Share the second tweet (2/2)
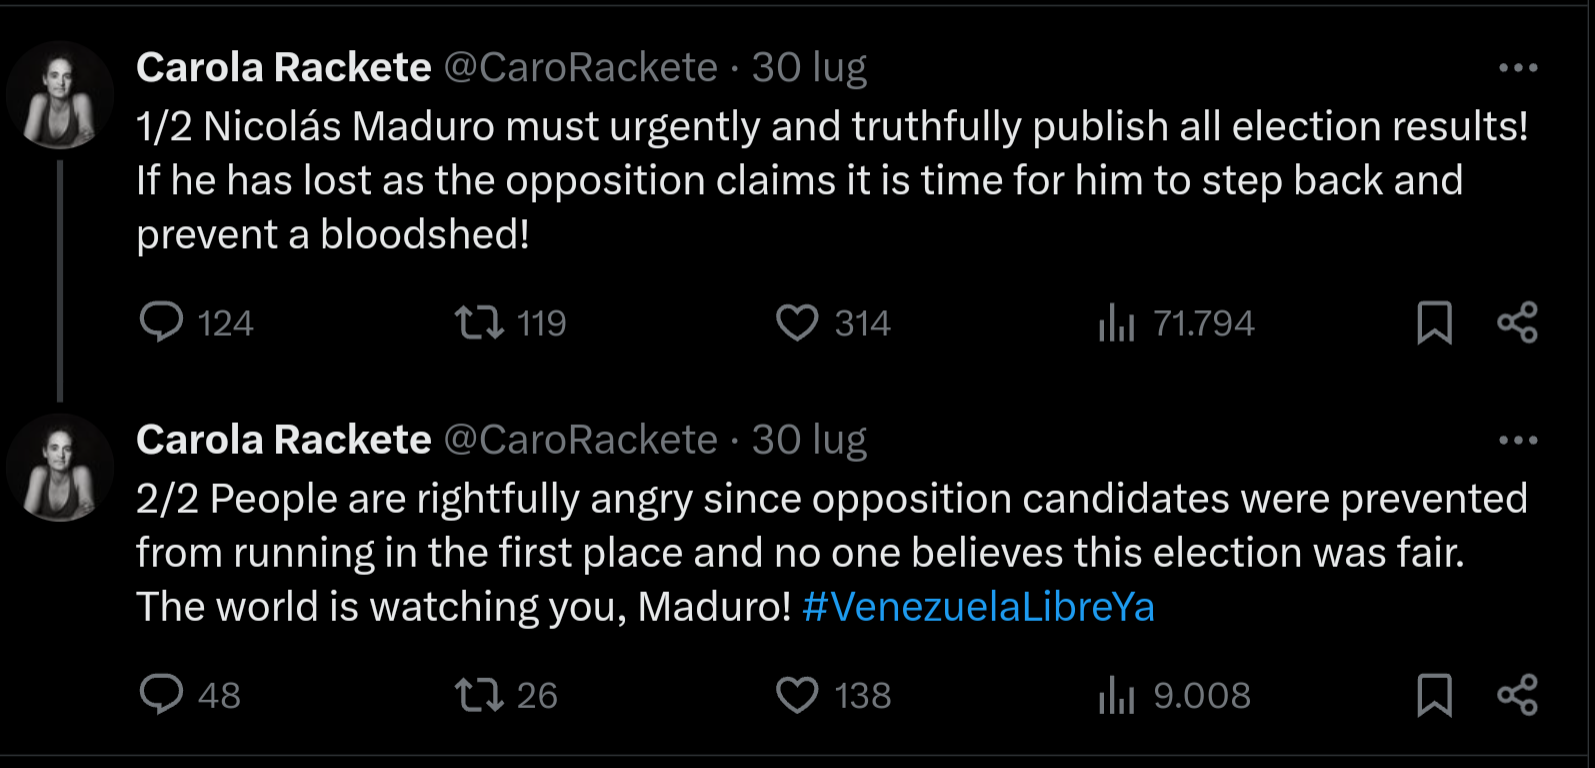1595x768 pixels. [x=1517, y=695]
